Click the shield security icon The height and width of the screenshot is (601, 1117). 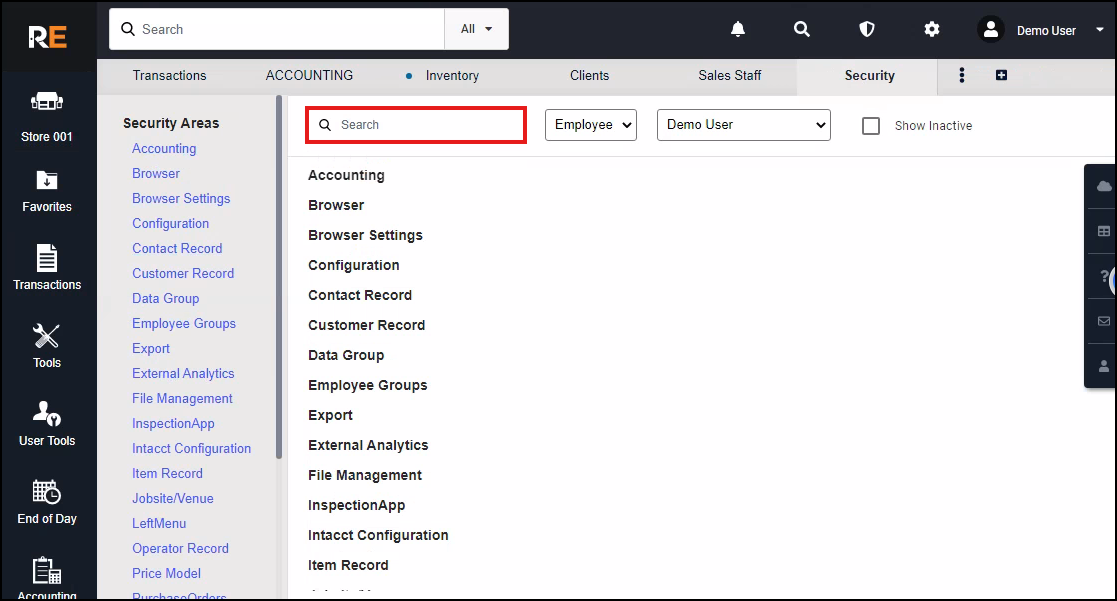[867, 30]
